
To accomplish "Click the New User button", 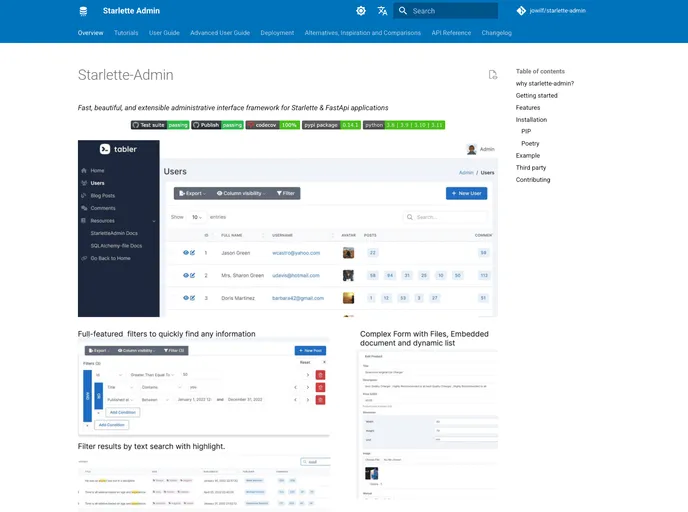I will [466, 193].
